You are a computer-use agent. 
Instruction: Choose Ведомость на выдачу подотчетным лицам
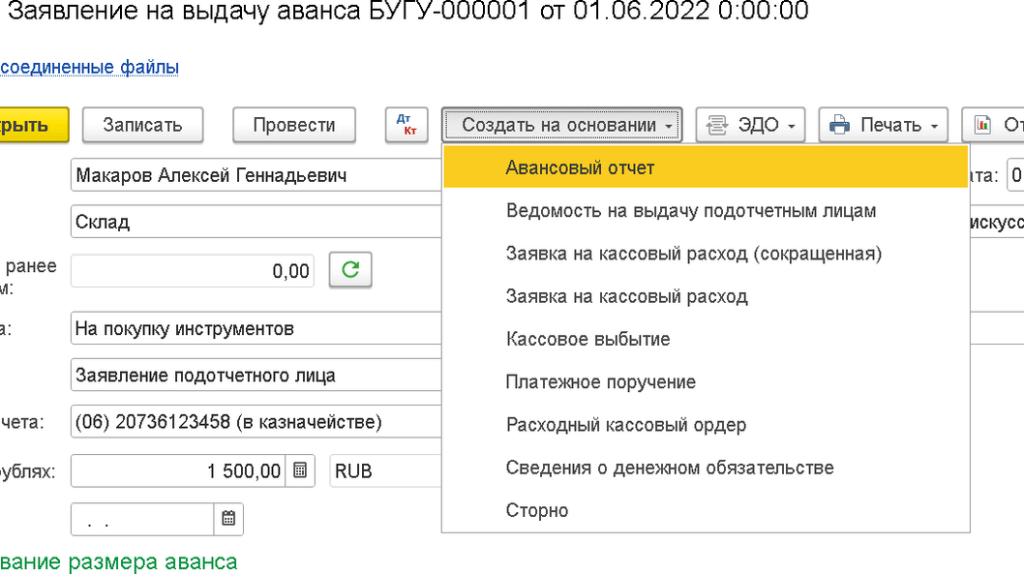690,211
